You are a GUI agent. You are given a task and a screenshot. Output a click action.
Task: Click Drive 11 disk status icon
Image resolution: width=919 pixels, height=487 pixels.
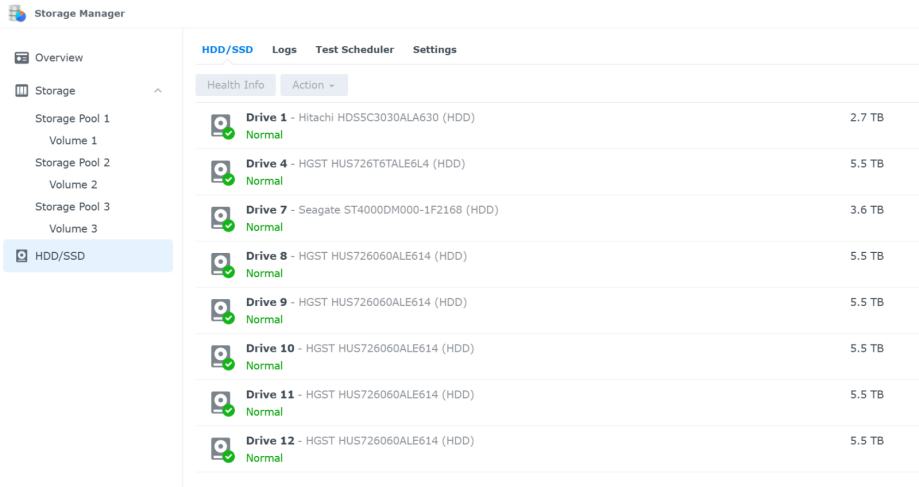pos(222,403)
